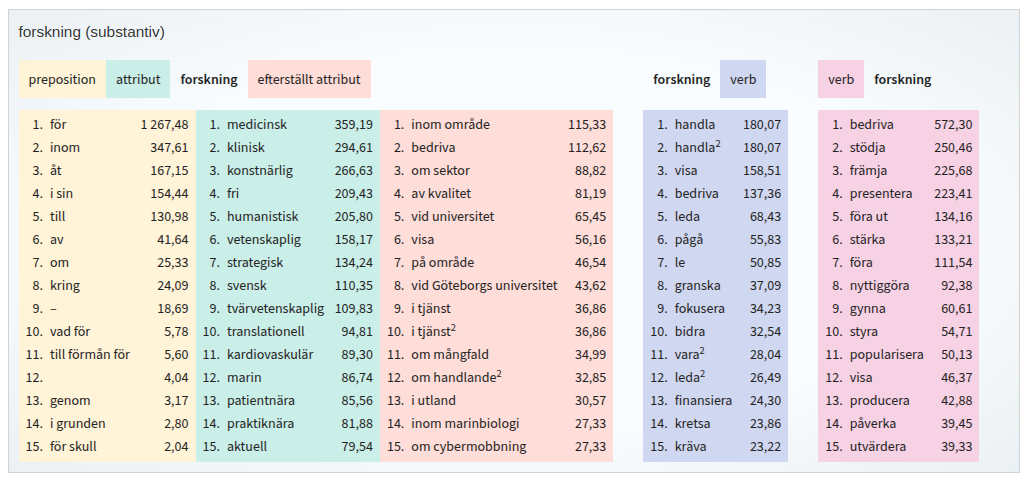Open the 'tvärvetenskaplig' collocation entry

275,309
